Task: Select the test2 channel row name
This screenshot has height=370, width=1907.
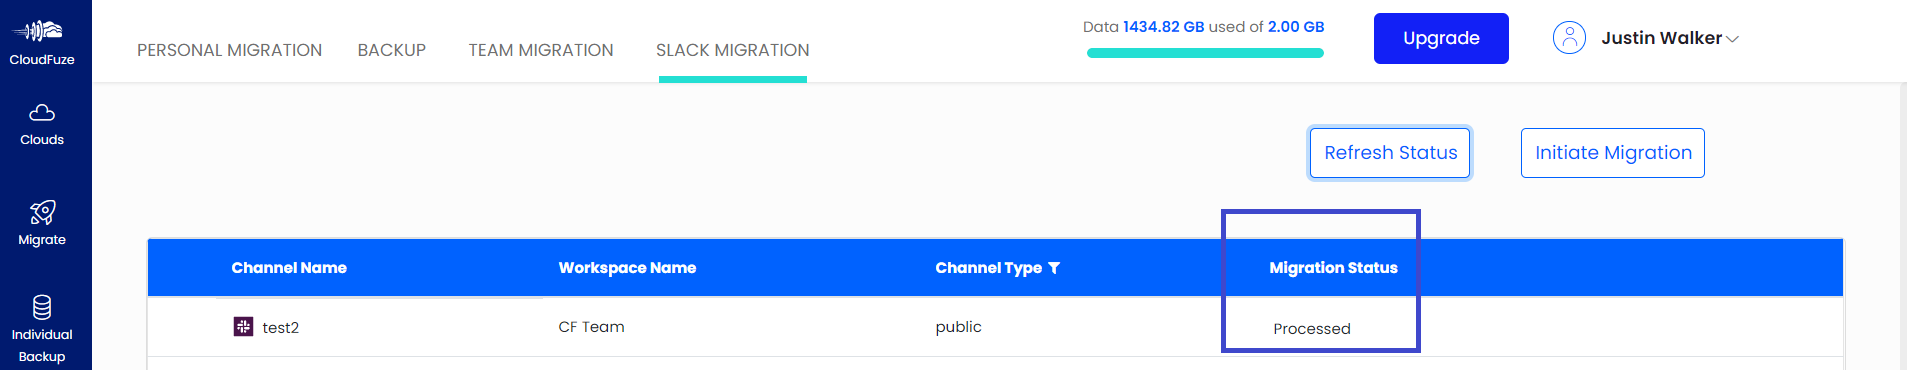Action: point(281,327)
